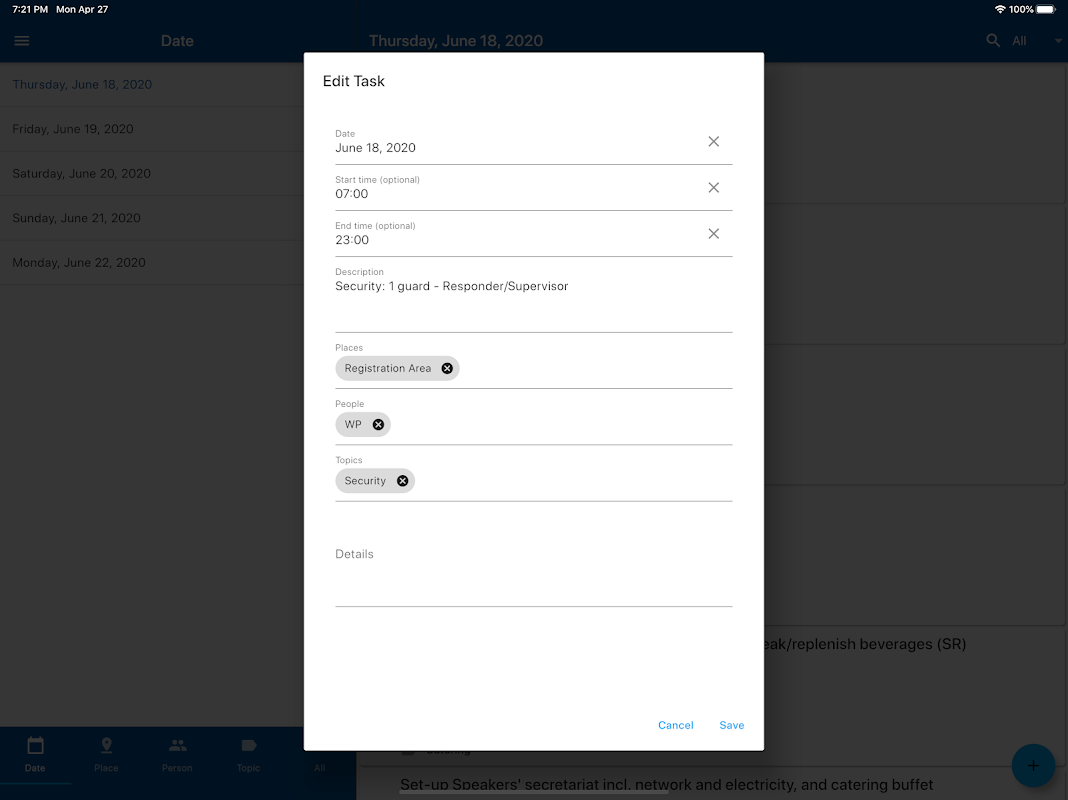Click the All filter label text
The image size is (1068, 800).
click(x=1019, y=41)
